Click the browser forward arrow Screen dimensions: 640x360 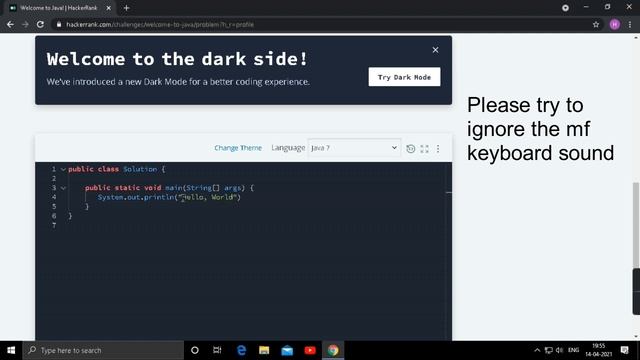(x=25, y=24)
